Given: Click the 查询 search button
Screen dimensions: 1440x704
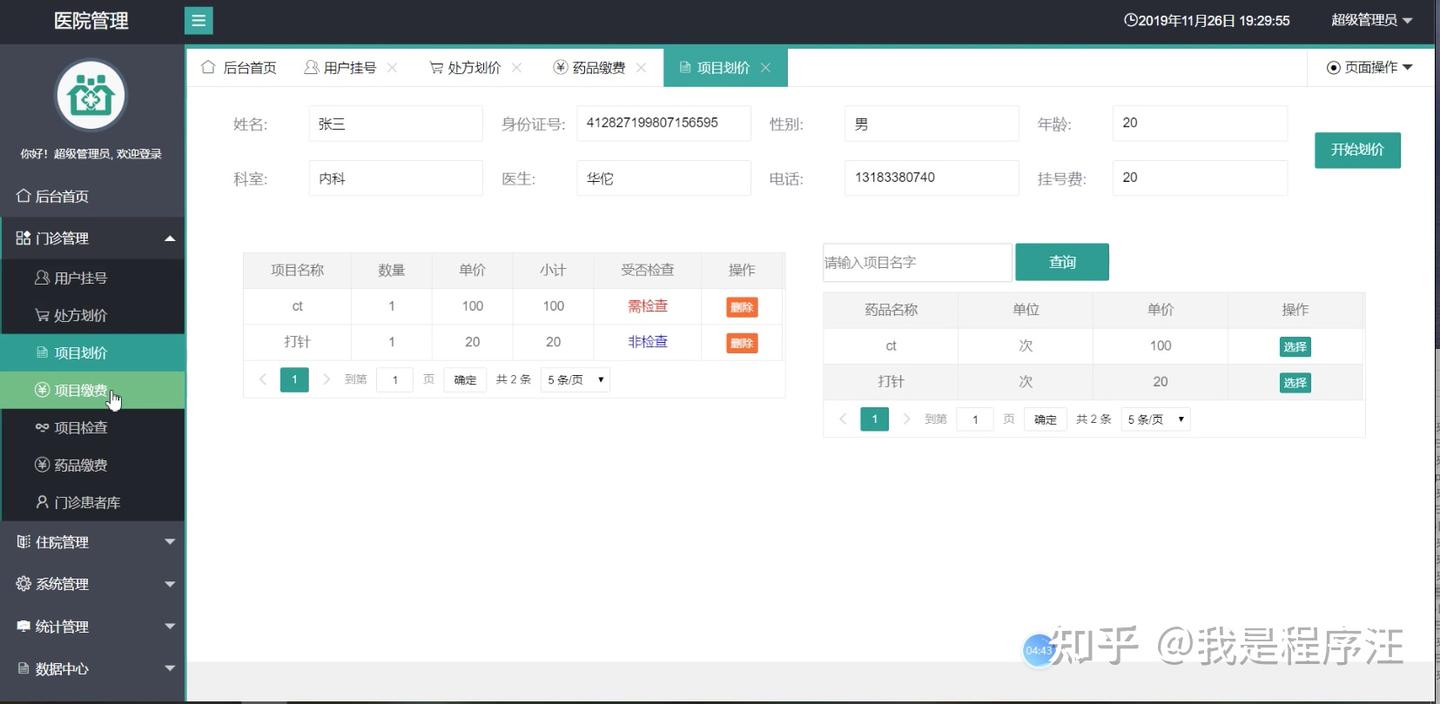Looking at the screenshot, I should (1062, 262).
